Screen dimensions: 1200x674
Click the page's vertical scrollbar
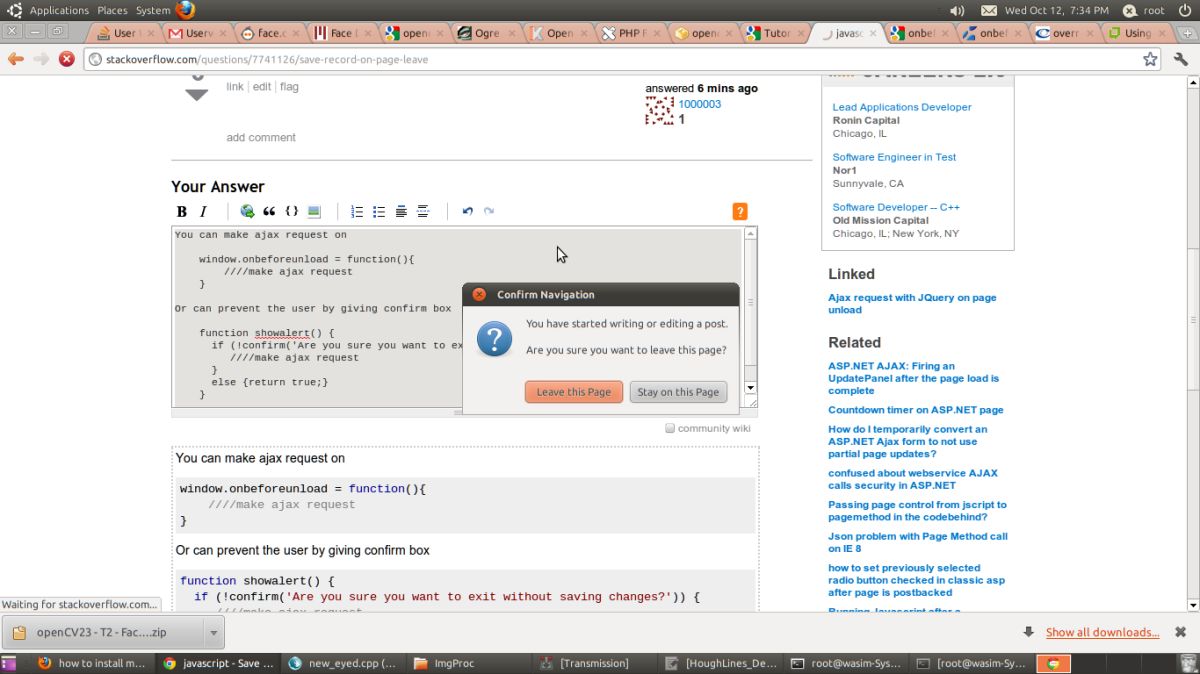point(1194,320)
